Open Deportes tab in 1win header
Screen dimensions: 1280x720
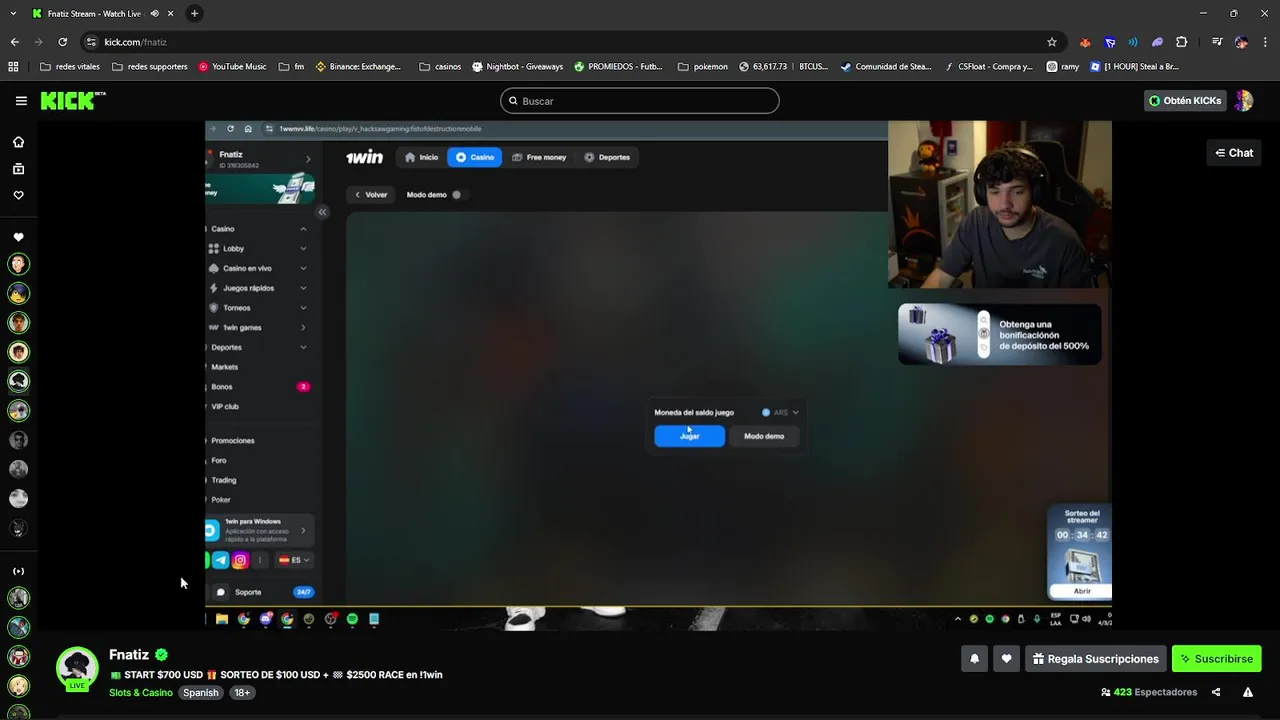coord(607,157)
